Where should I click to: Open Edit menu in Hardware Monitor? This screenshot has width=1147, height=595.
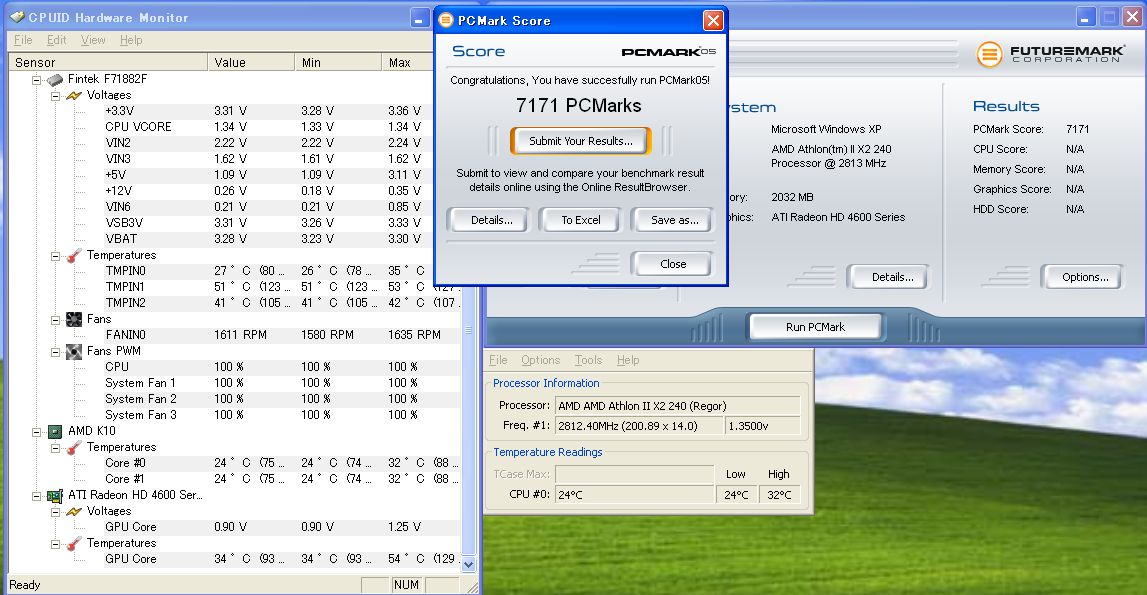click(56, 40)
